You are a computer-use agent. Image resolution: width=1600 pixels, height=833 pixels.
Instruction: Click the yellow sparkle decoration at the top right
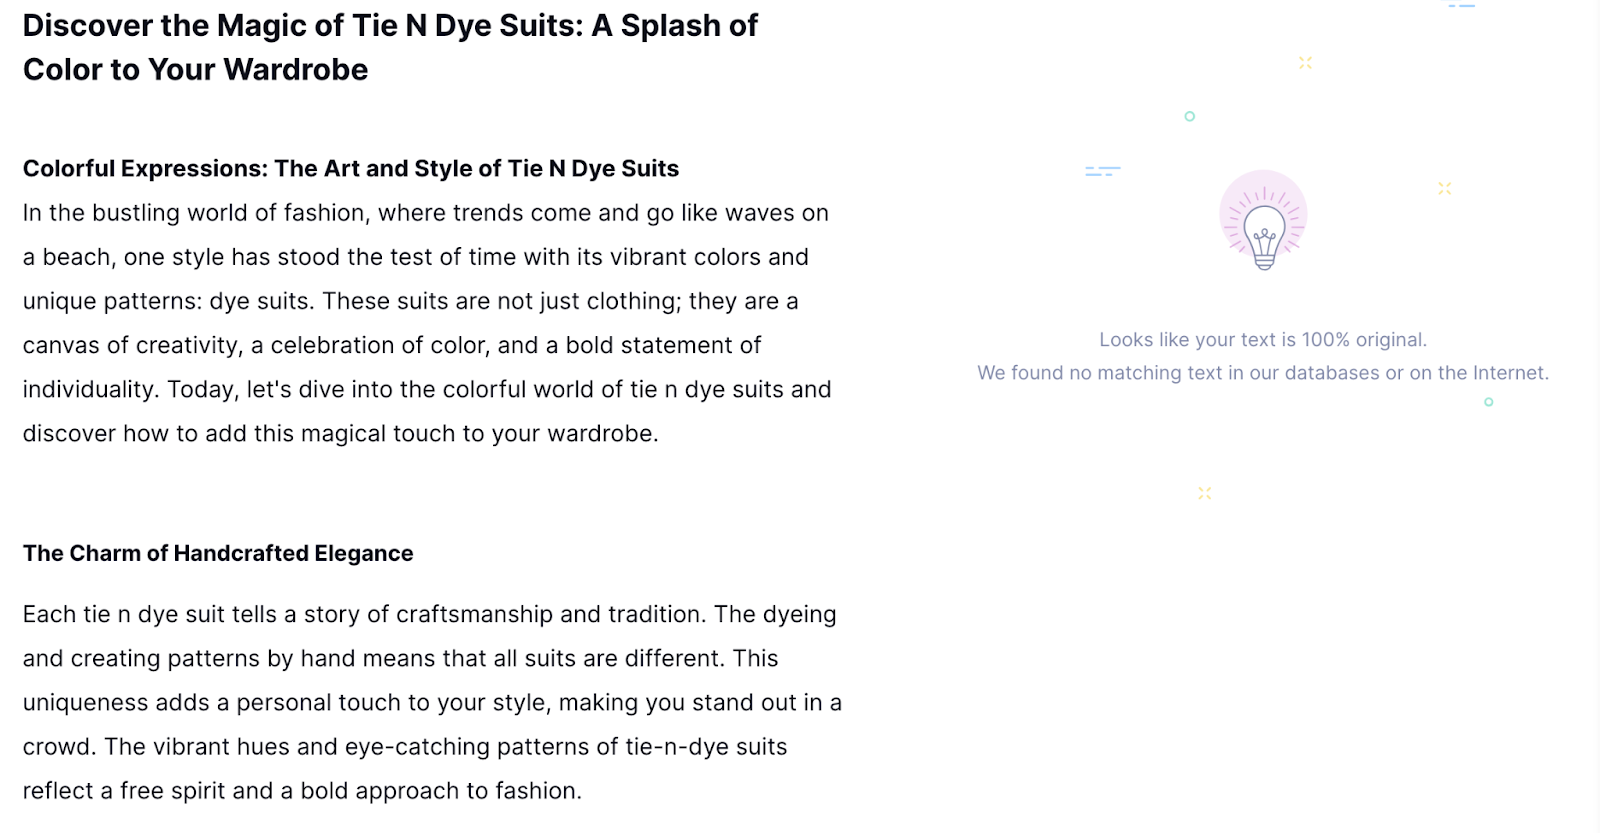[1305, 62]
